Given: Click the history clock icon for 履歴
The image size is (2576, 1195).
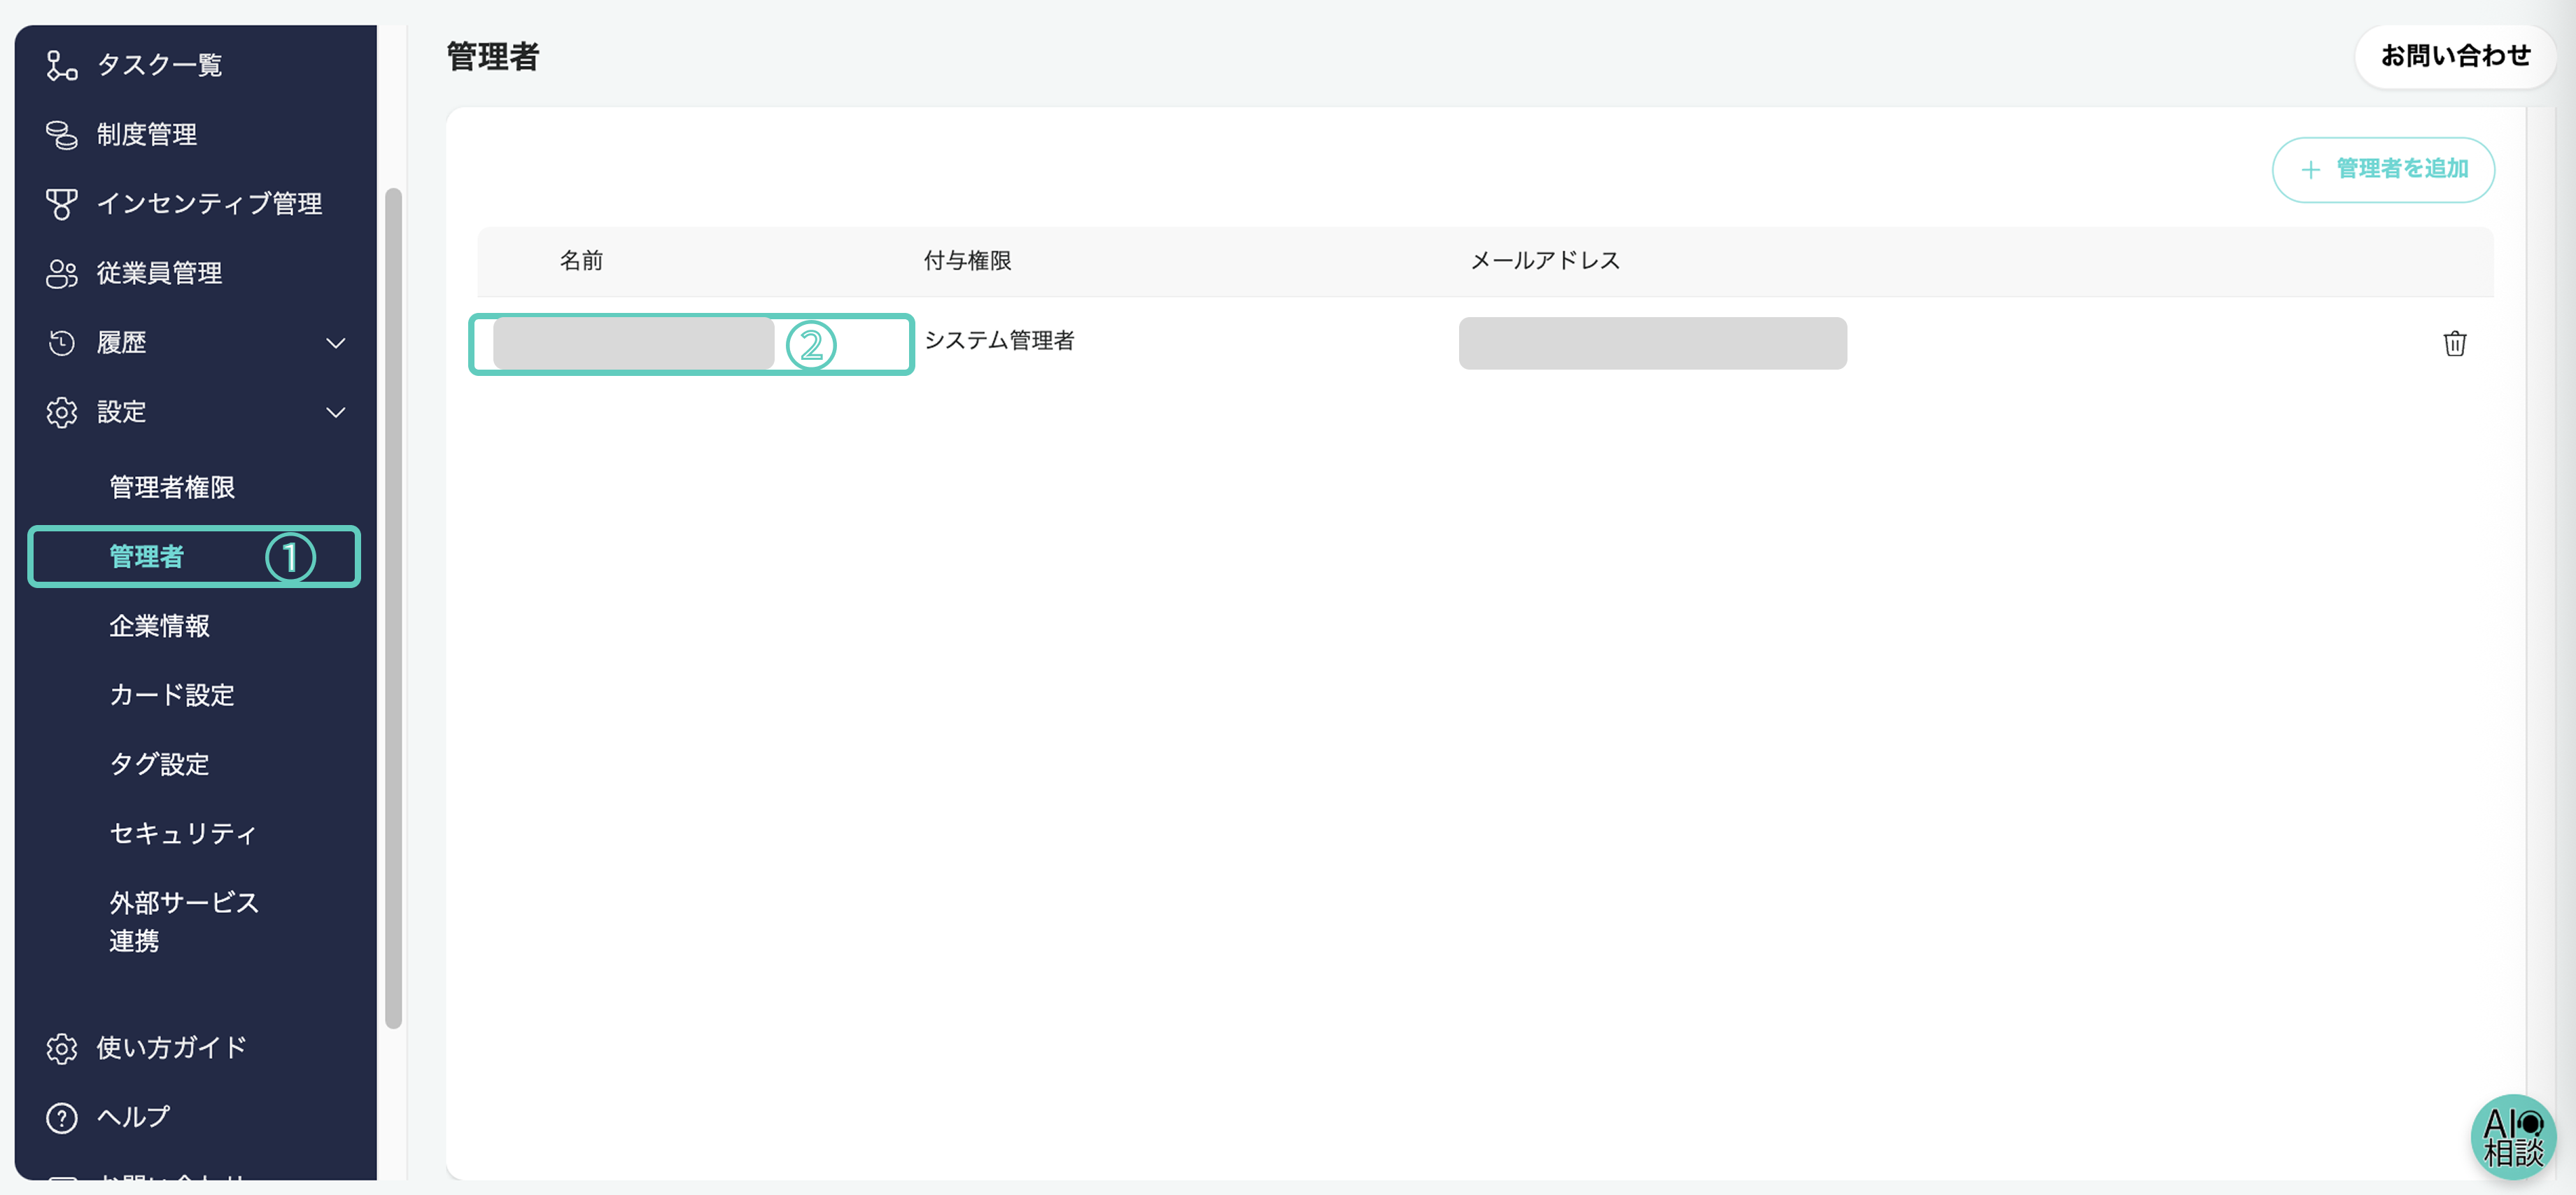Looking at the screenshot, I should (x=61, y=343).
